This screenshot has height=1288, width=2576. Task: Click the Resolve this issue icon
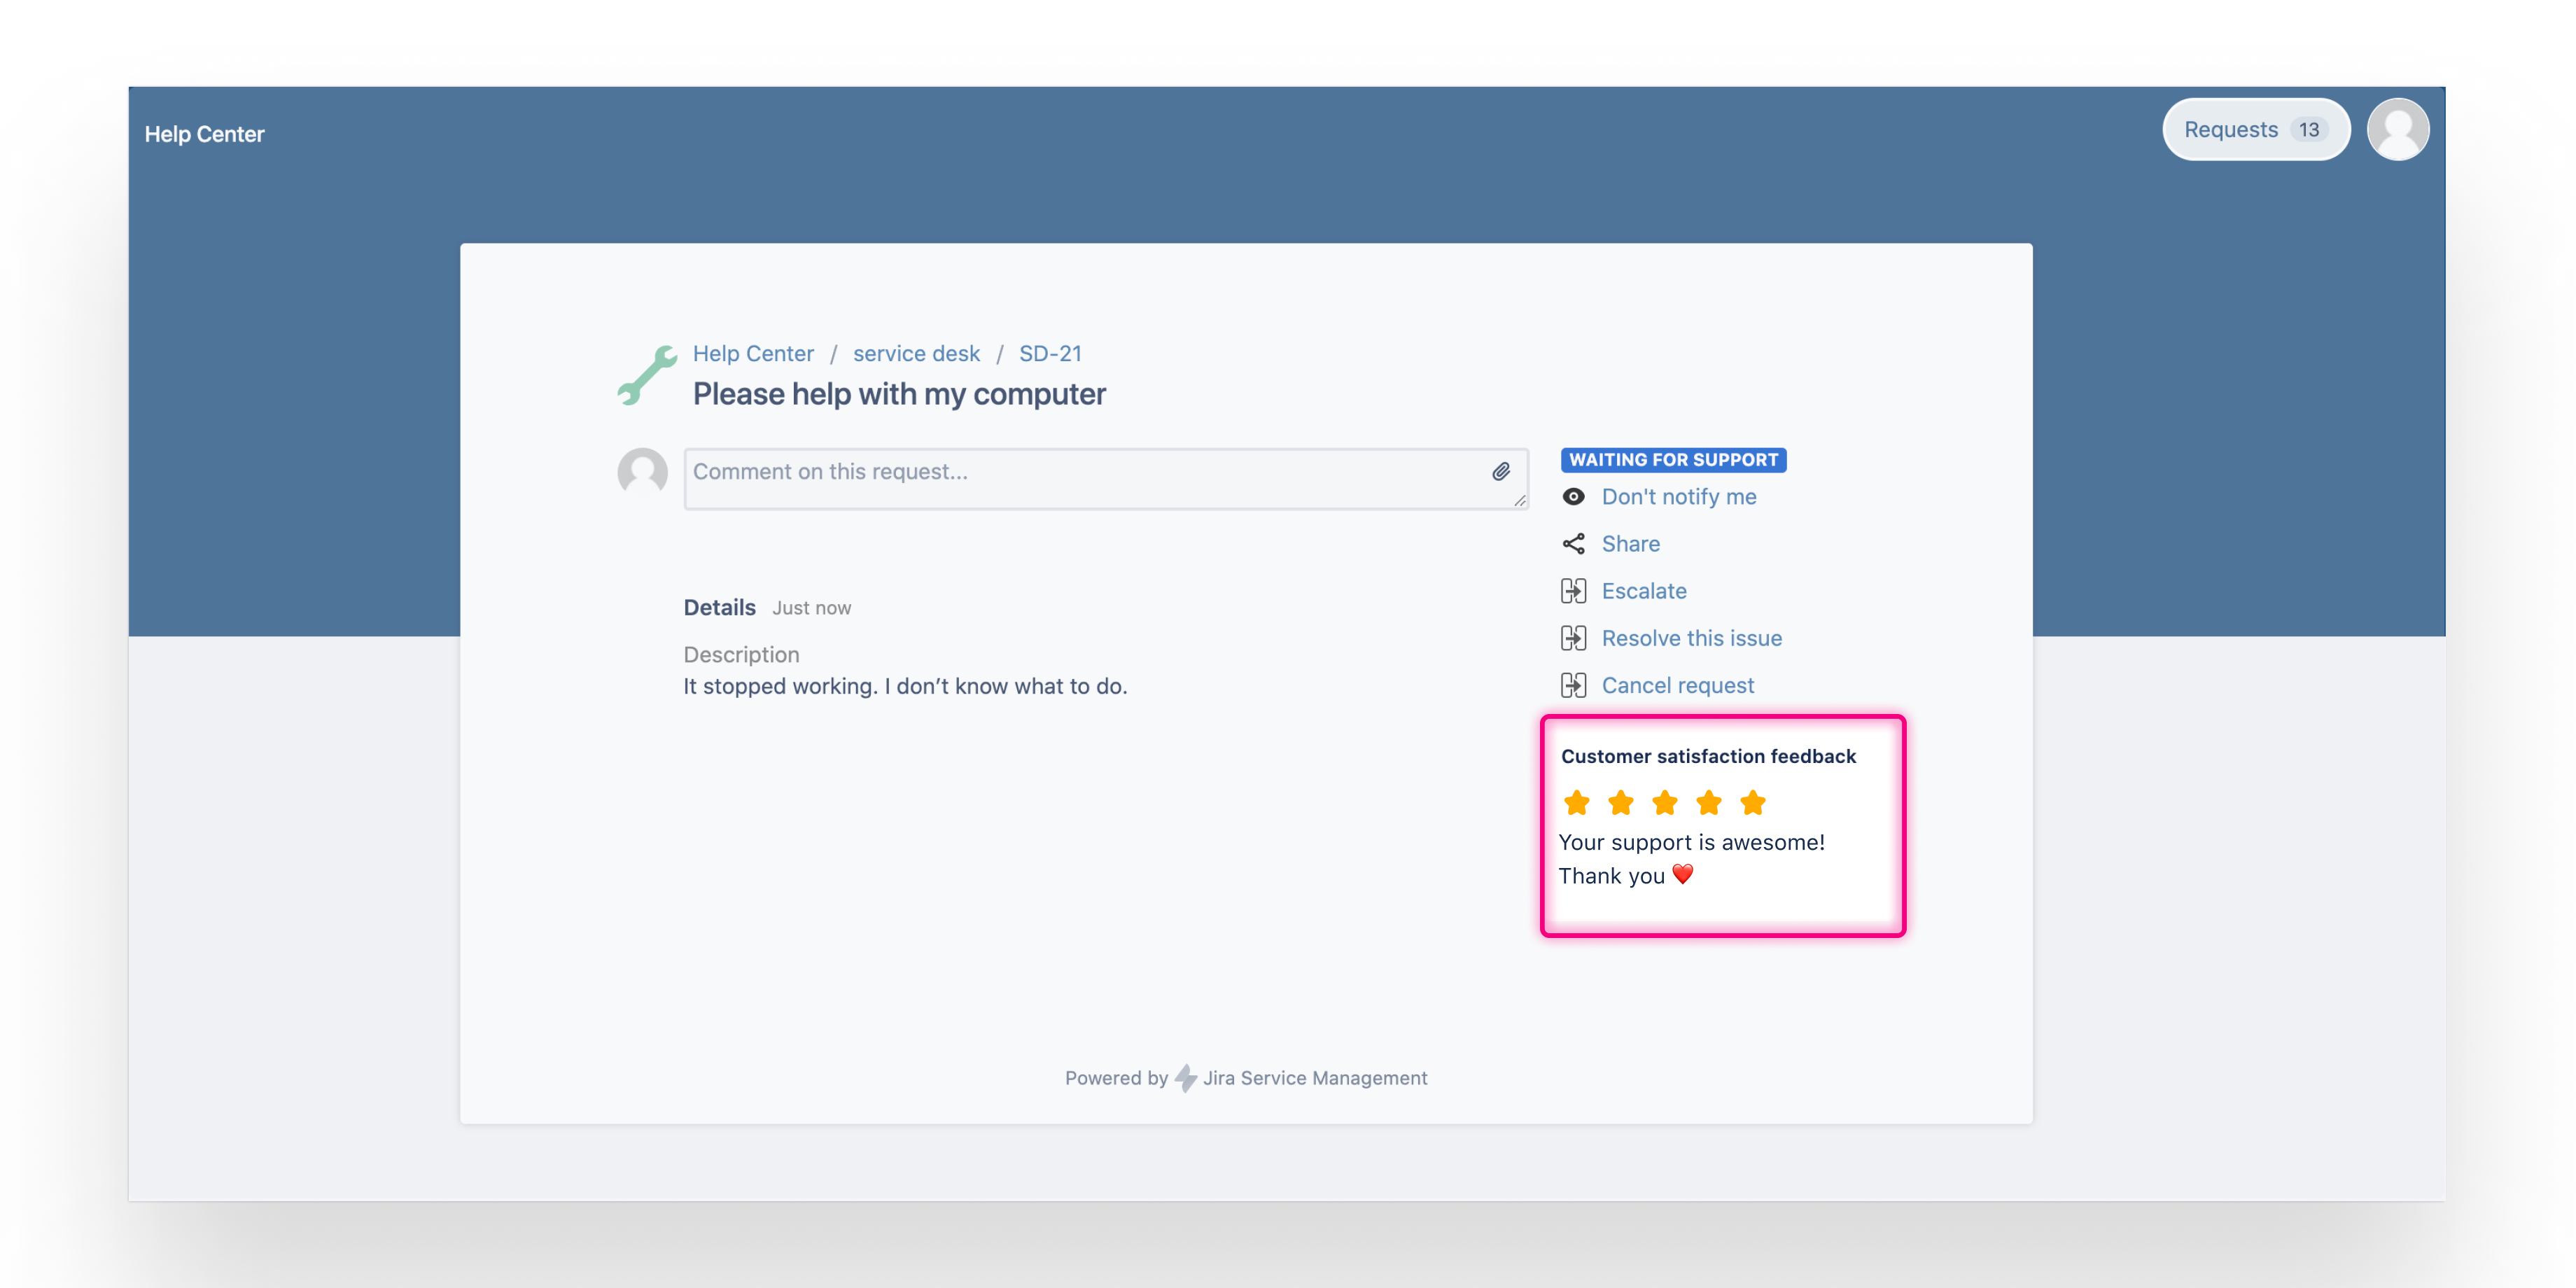coord(1572,638)
